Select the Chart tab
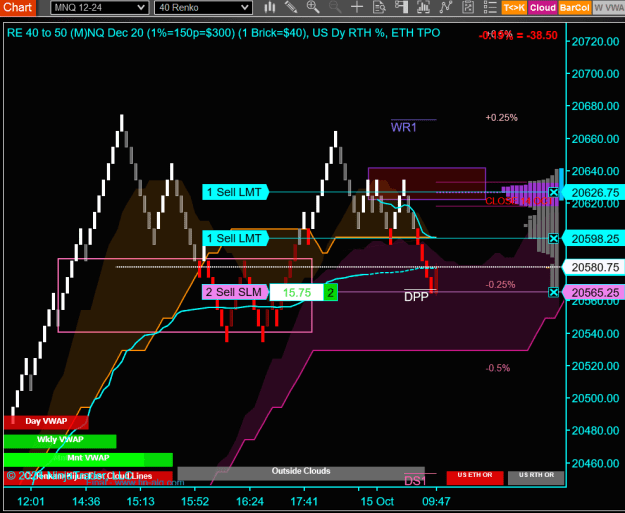625x513 pixels. (x=18, y=8)
